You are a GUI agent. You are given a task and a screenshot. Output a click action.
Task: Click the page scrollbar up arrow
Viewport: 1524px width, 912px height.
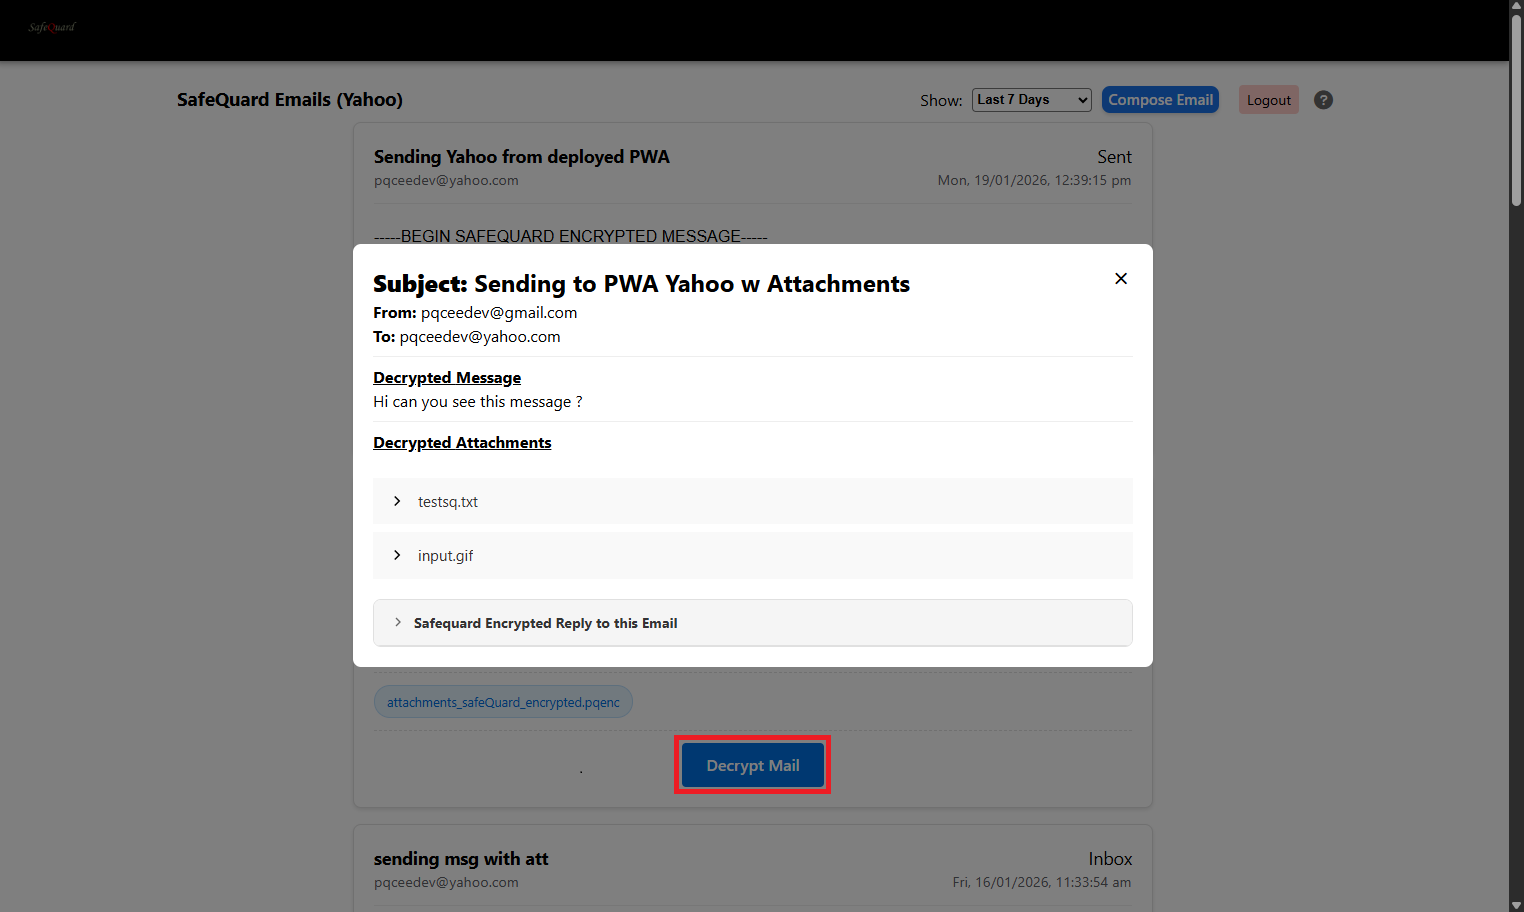tap(1516, 7)
